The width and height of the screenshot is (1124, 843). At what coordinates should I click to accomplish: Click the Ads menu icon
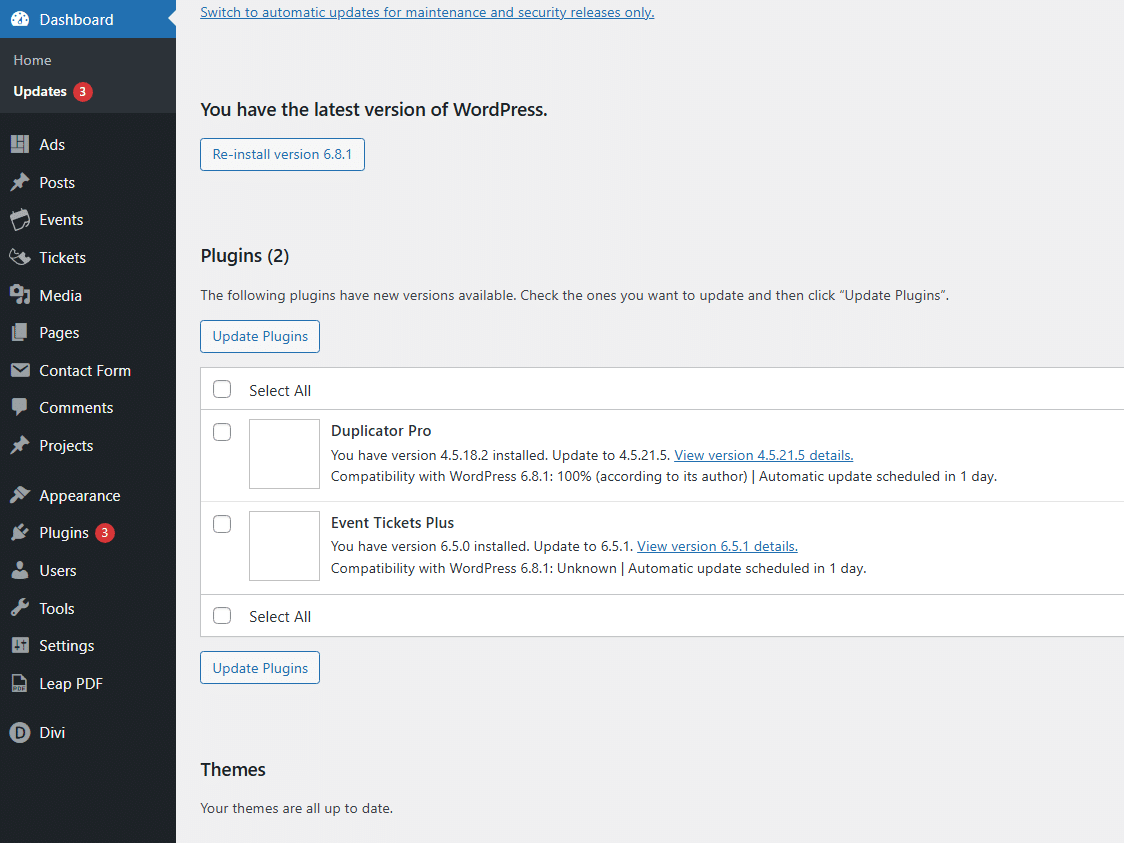(20, 144)
